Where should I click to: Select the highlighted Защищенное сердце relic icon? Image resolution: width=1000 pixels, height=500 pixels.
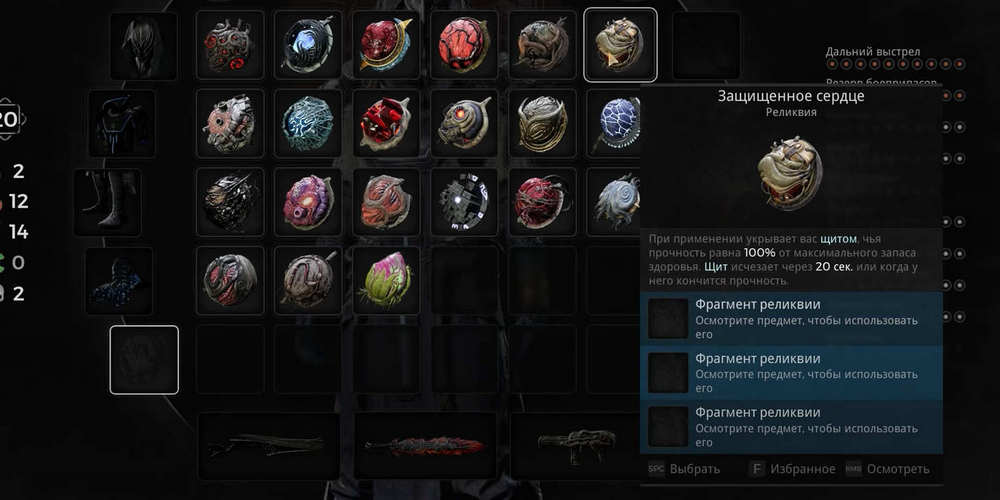[620, 45]
